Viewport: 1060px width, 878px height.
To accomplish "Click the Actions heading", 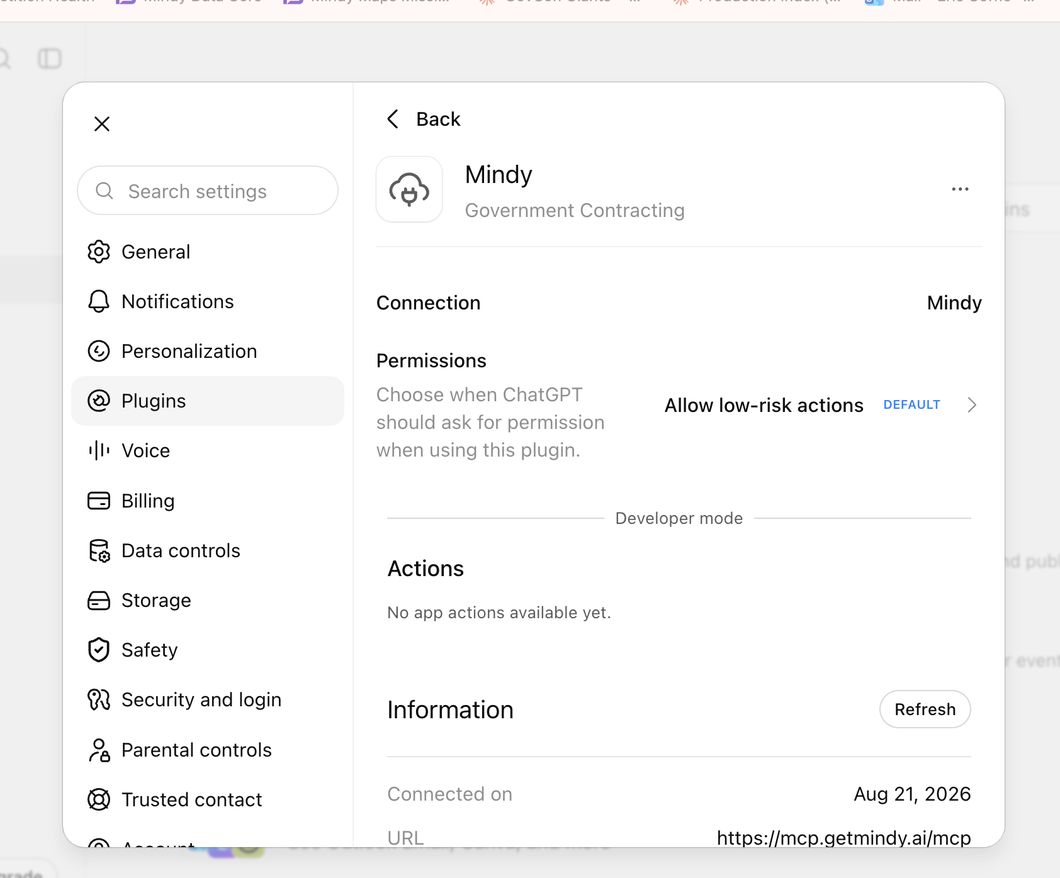I will point(426,568).
